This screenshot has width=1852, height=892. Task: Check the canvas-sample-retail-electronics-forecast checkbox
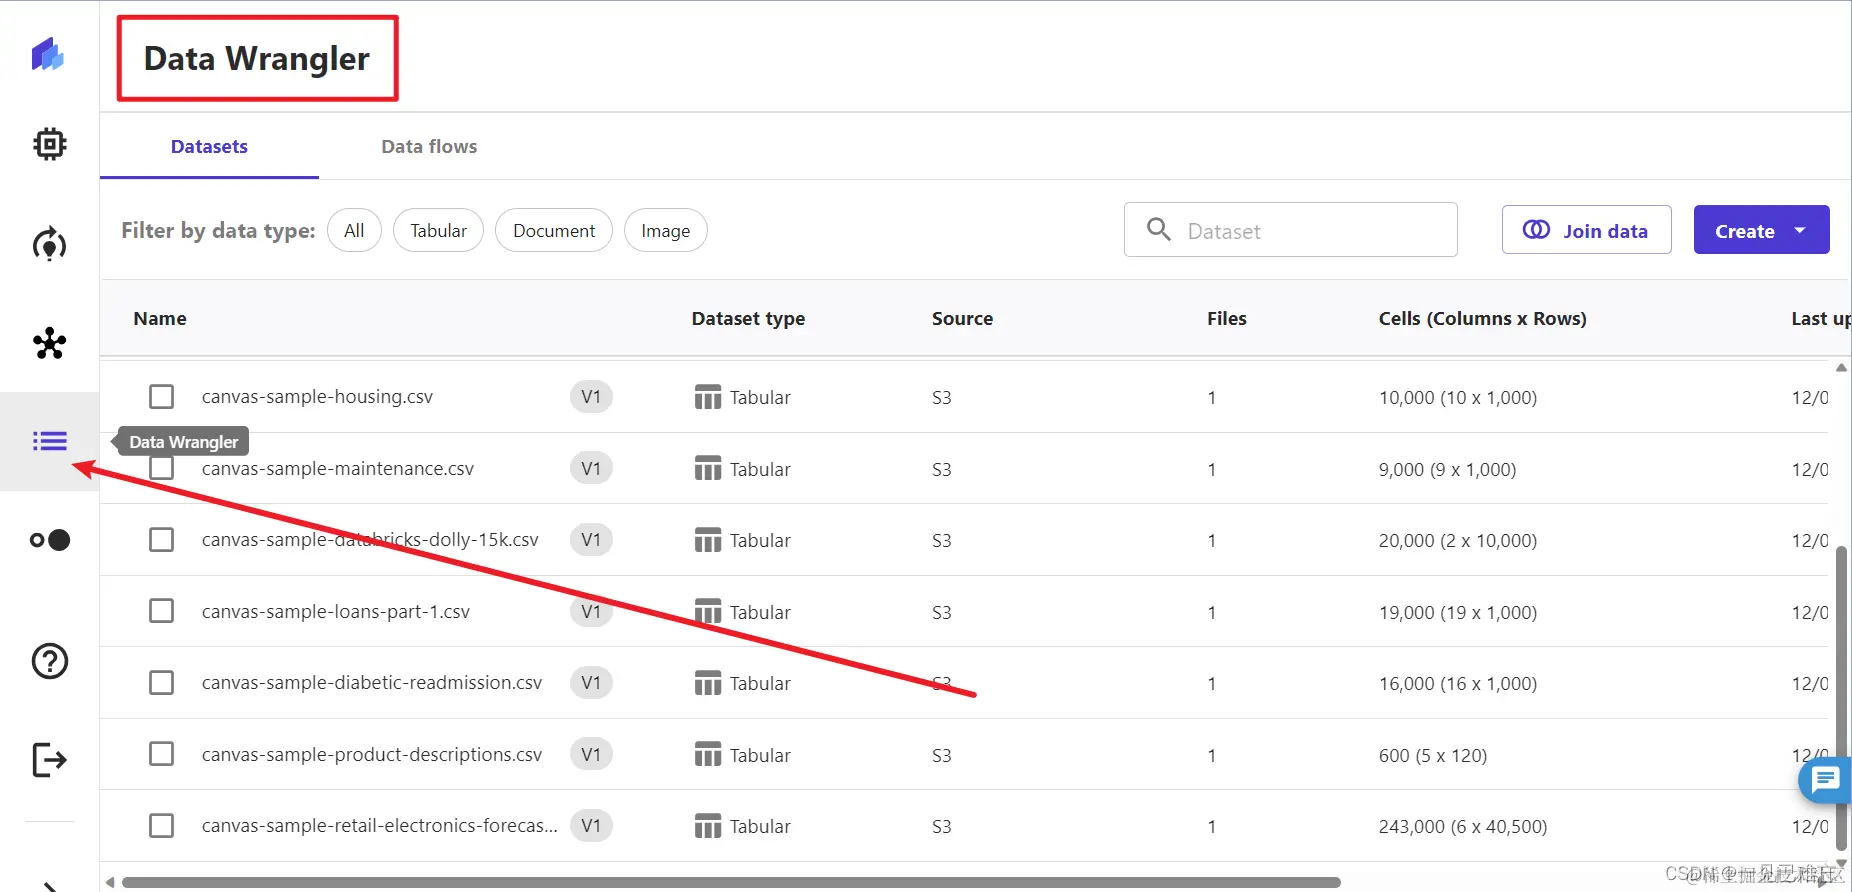point(161,825)
